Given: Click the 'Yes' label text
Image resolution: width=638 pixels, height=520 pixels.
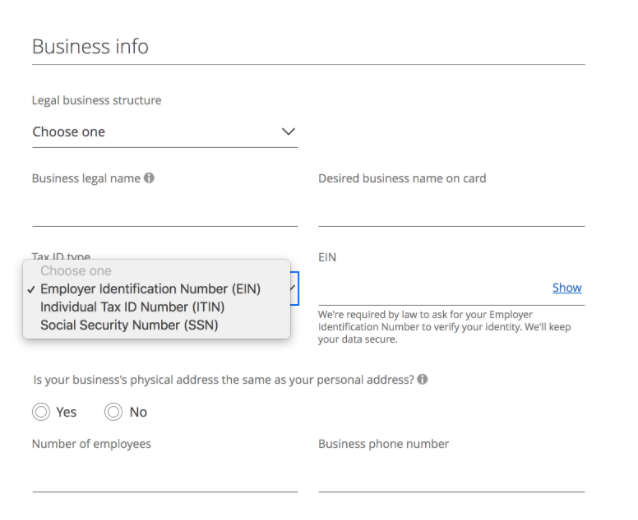Looking at the screenshot, I should [68, 412].
